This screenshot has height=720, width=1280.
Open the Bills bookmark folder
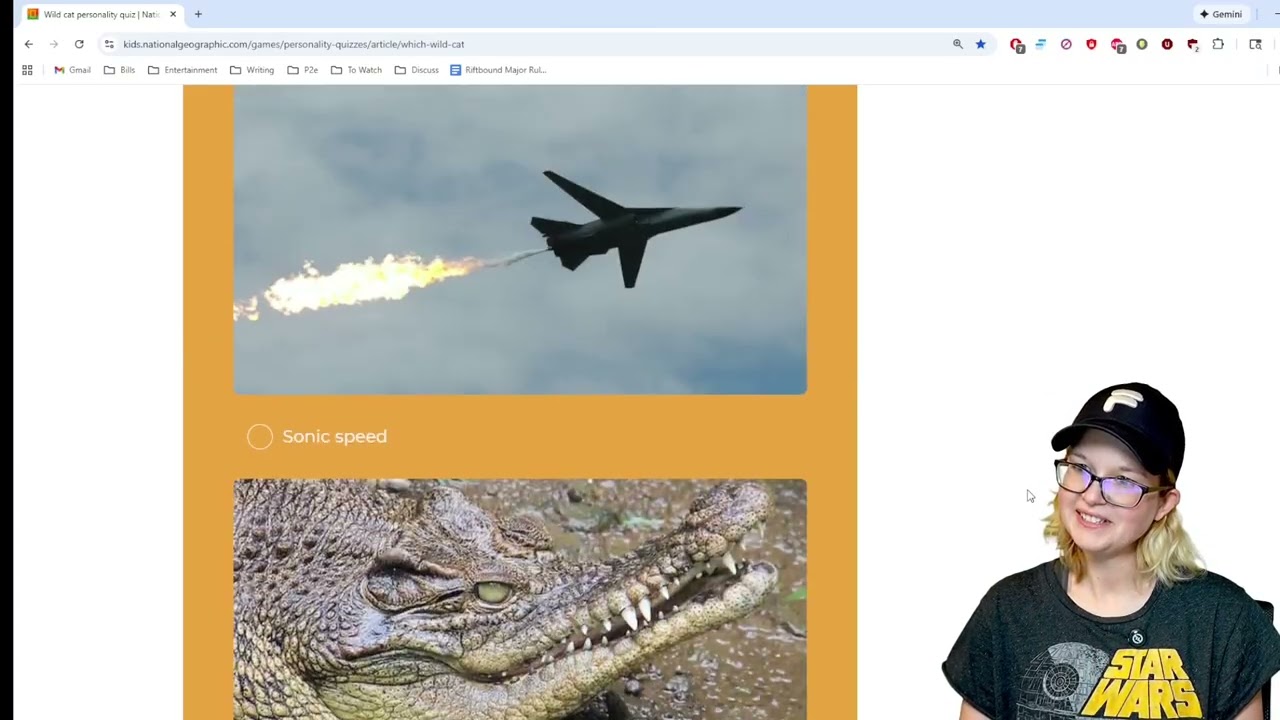[119, 70]
